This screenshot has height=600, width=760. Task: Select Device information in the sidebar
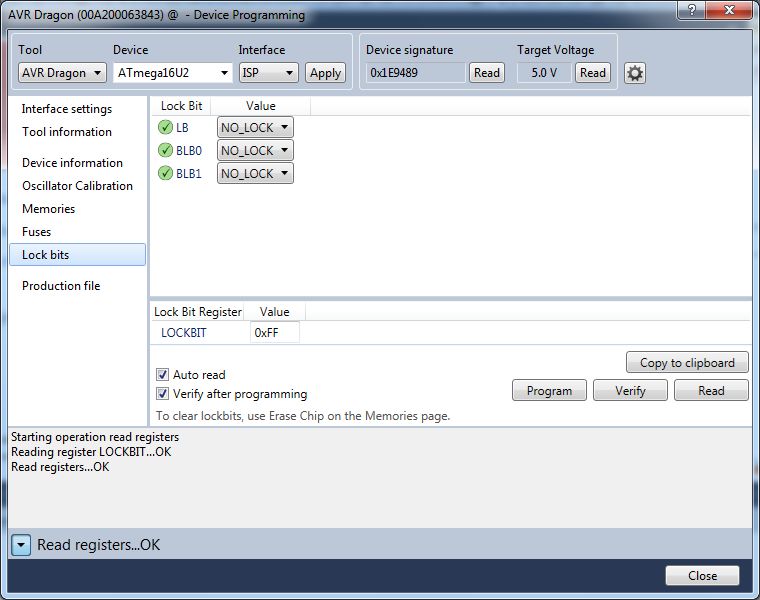click(72, 163)
